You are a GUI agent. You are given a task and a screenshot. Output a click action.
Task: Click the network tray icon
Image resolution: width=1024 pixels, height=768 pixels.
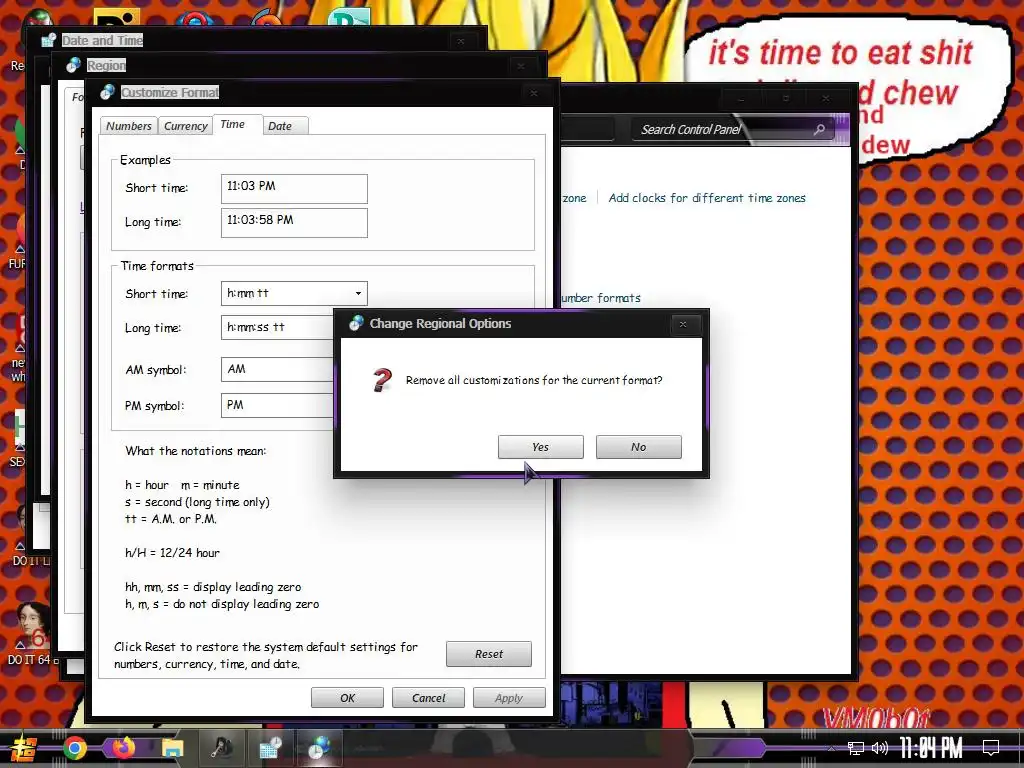(x=855, y=748)
